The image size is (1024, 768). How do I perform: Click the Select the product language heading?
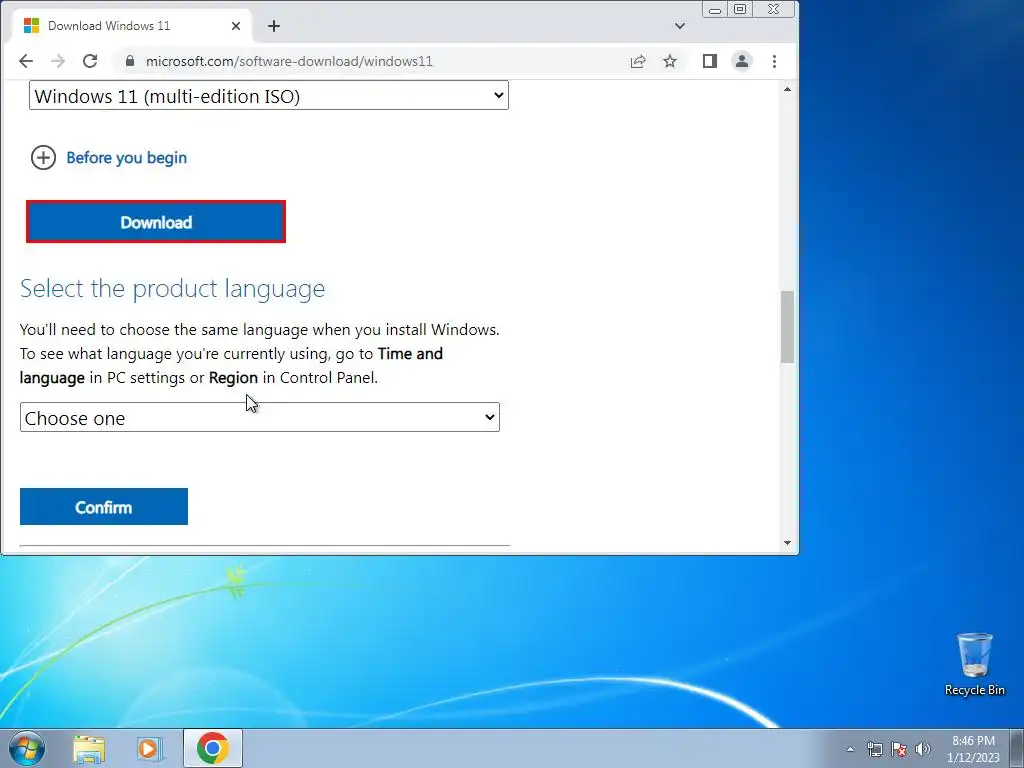point(172,289)
